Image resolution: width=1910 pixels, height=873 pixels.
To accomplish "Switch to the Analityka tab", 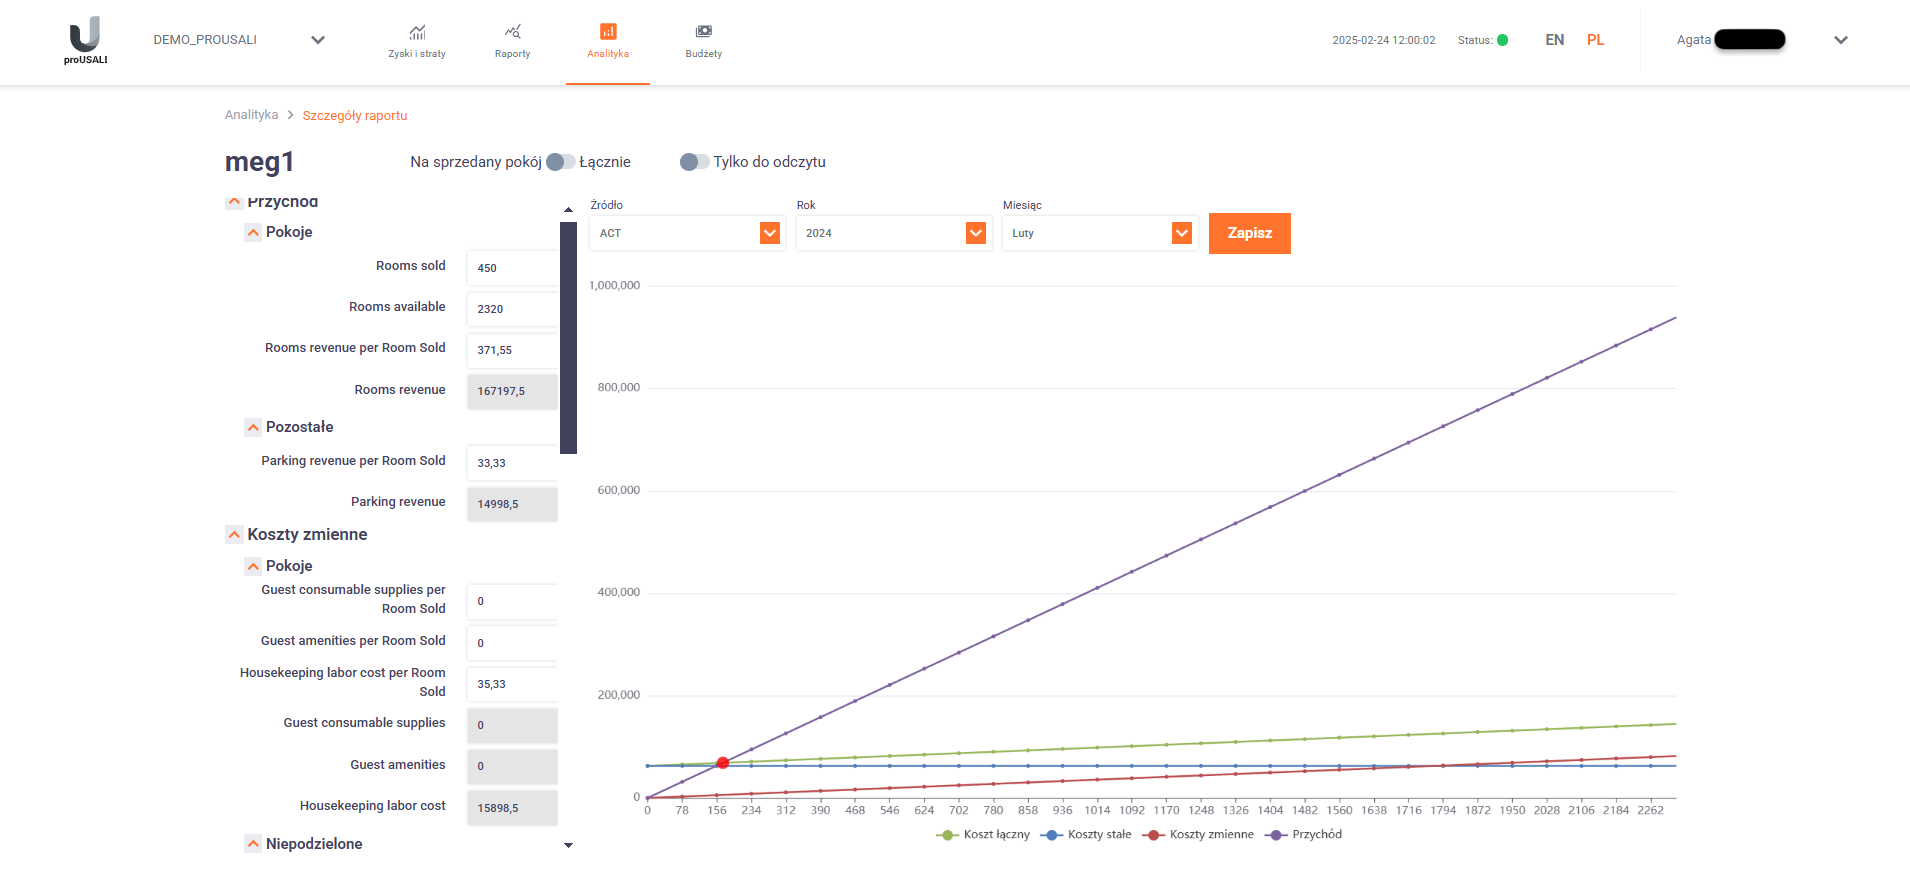I will [x=608, y=41].
